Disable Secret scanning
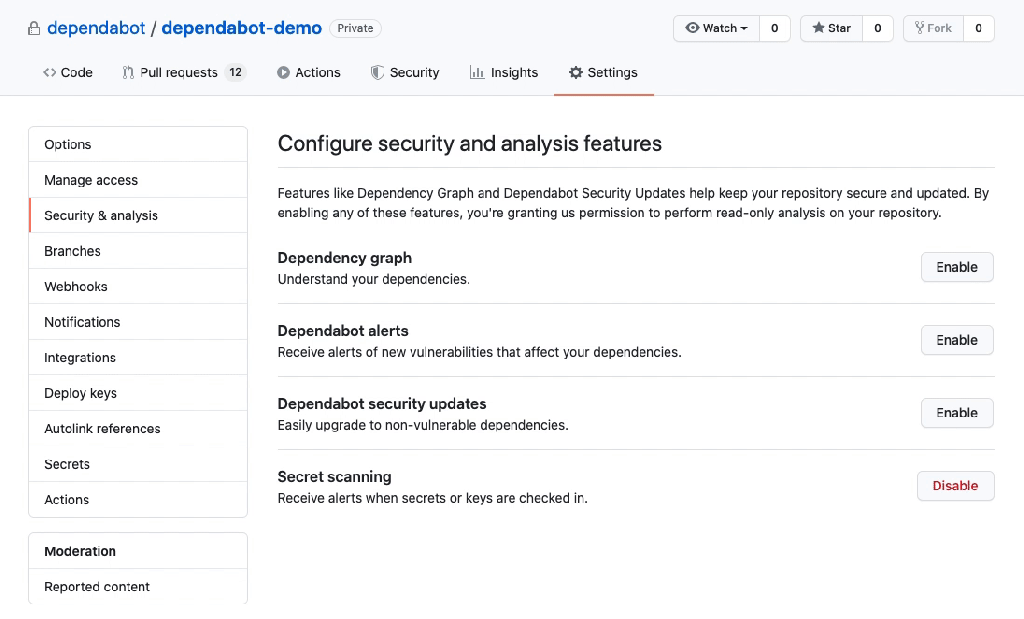 pyautogui.click(x=955, y=486)
